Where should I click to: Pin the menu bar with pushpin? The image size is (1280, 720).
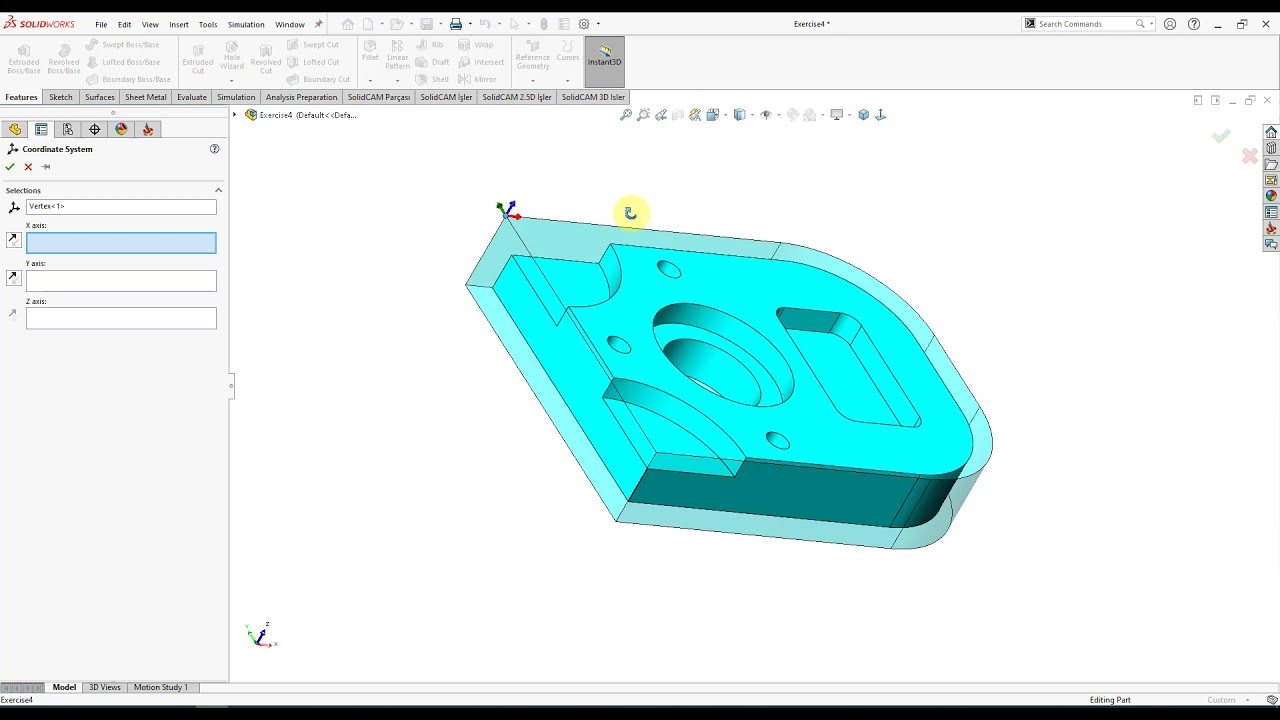[x=319, y=24]
